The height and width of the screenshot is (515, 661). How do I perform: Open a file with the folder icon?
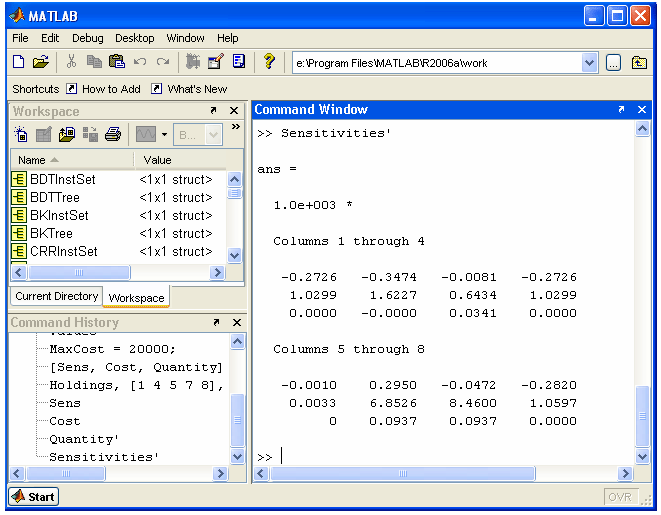41,62
